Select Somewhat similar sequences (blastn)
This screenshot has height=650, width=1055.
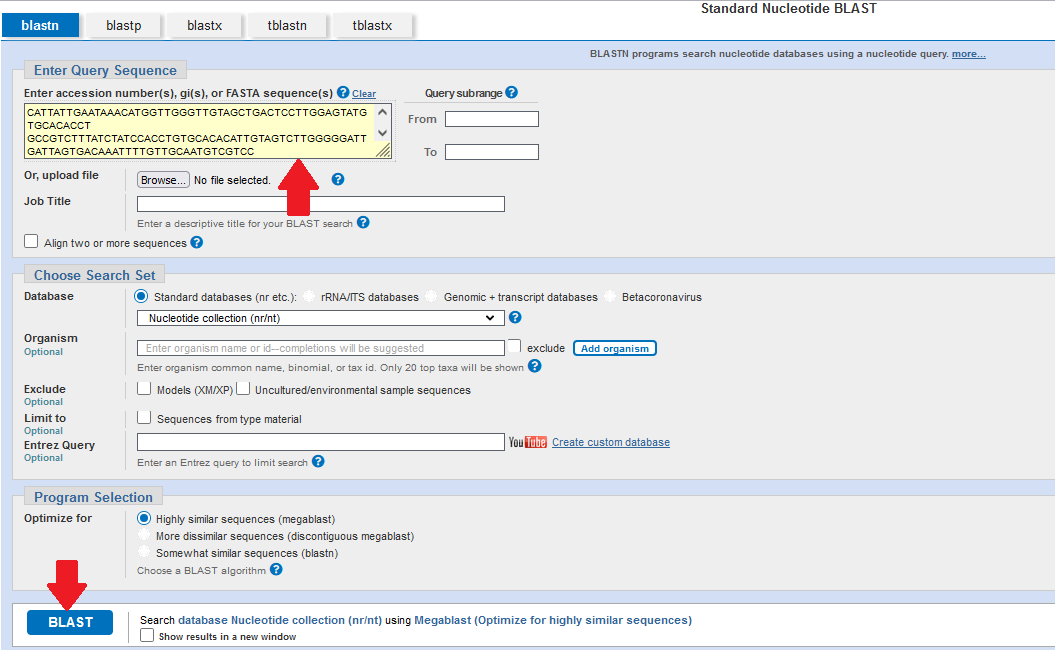[x=143, y=552]
